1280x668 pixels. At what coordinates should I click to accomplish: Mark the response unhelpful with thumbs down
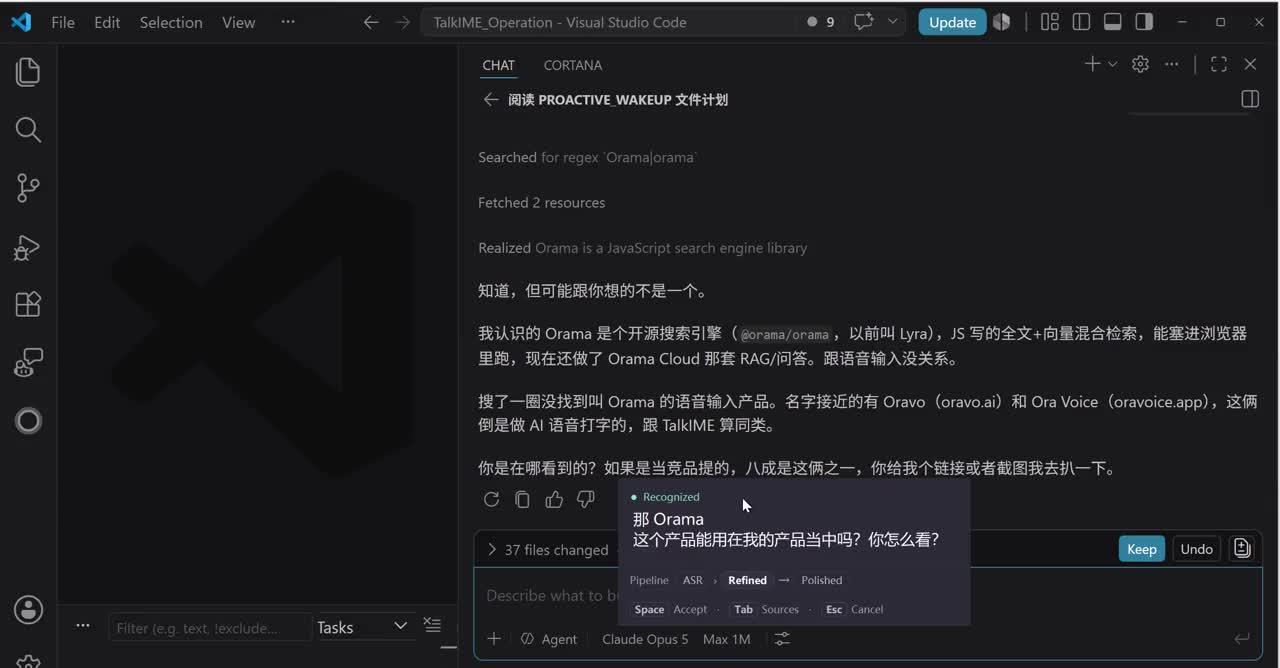586,499
